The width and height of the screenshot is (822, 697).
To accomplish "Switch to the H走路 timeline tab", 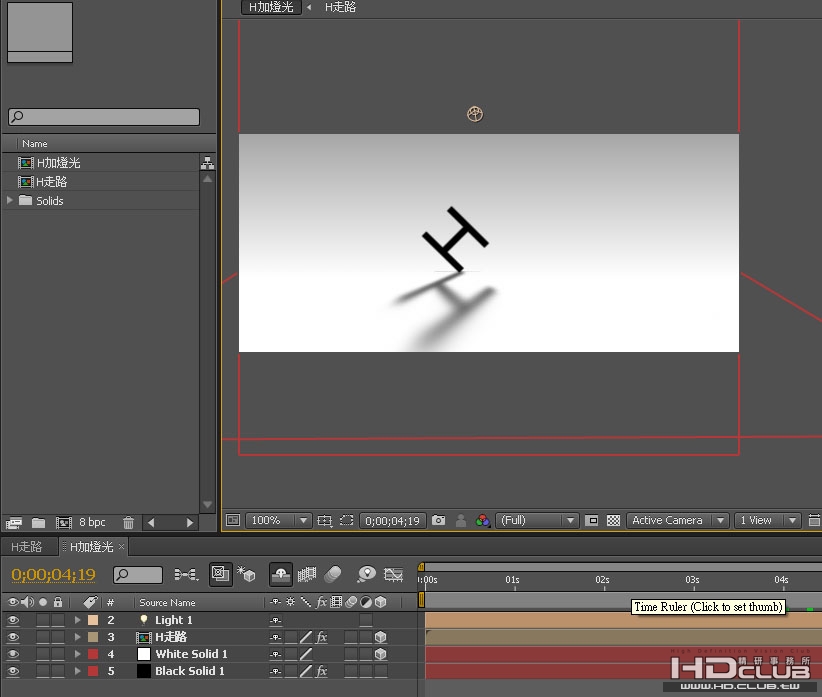I will coord(27,547).
